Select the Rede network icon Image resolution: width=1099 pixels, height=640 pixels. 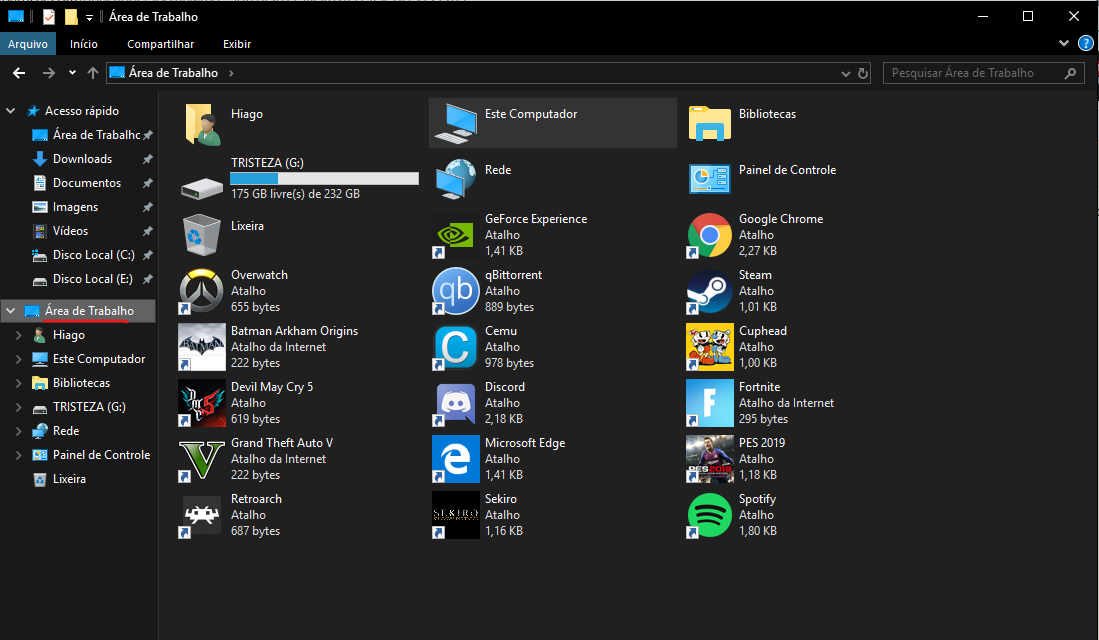coord(456,179)
